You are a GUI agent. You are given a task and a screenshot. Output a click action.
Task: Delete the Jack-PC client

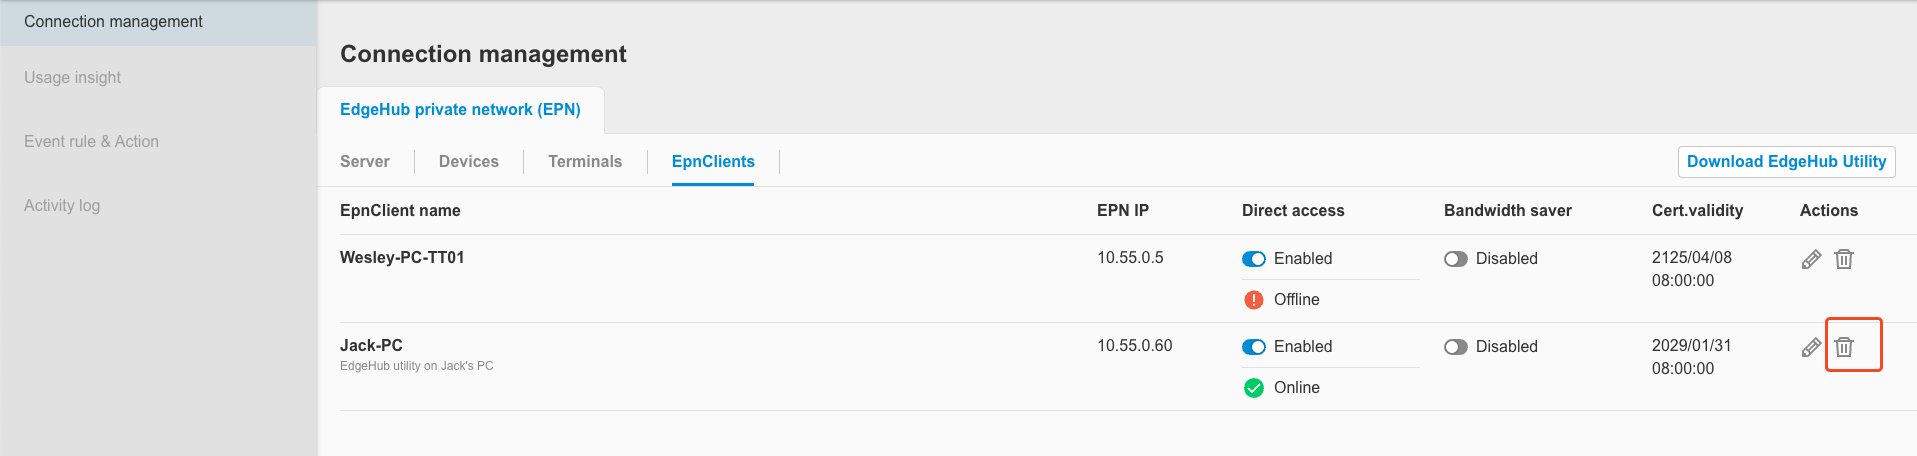click(1844, 347)
